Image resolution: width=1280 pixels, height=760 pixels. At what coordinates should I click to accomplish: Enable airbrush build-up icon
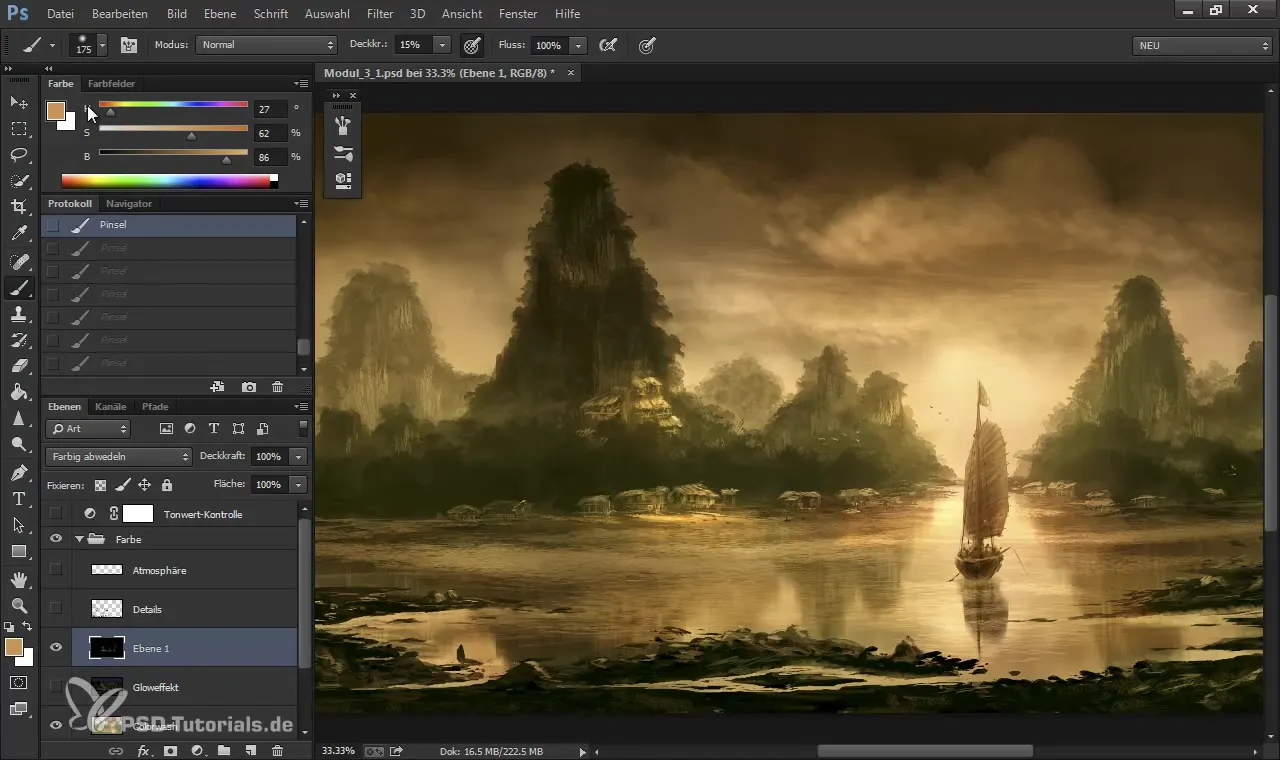[x=606, y=45]
